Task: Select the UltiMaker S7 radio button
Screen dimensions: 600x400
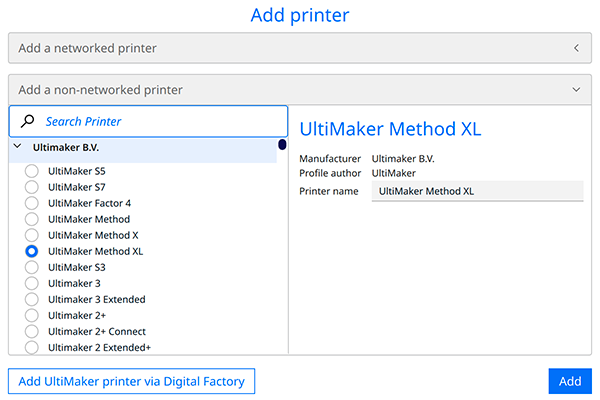Action: point(32,187)
